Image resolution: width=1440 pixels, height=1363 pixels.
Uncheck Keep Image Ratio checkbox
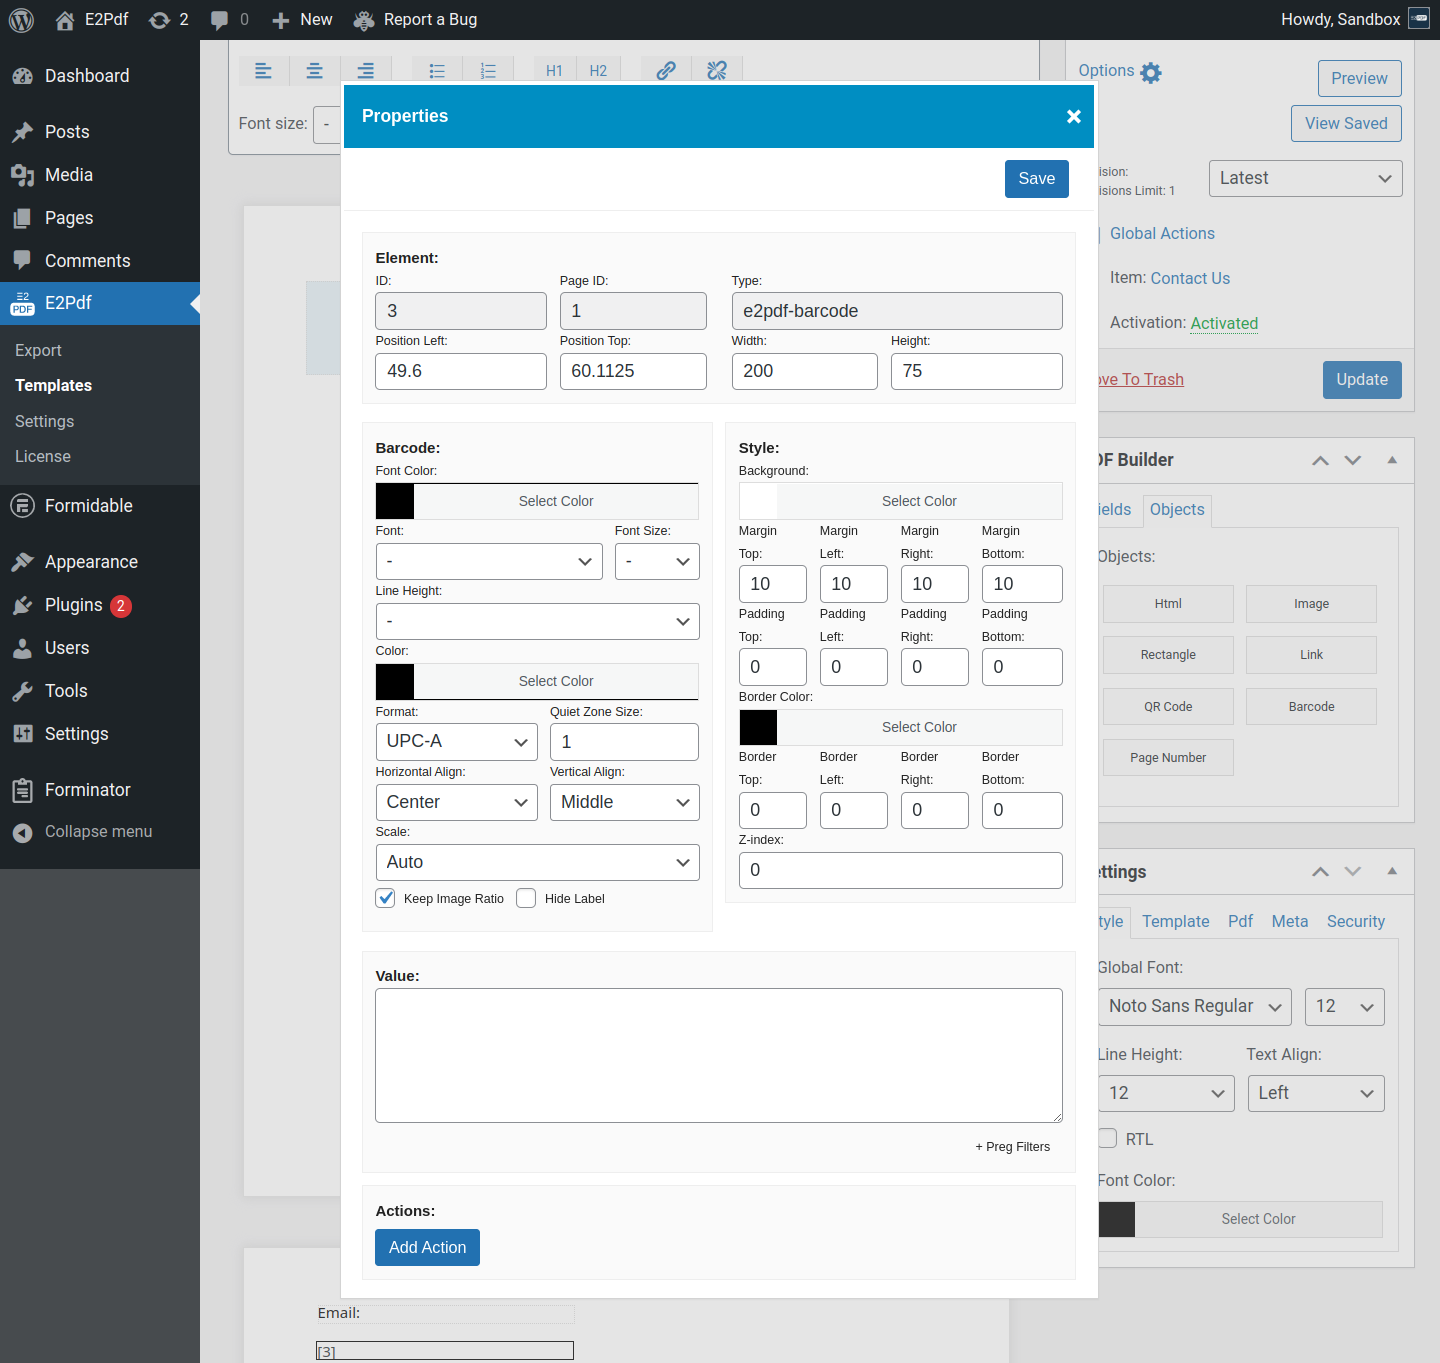point(386,898)
